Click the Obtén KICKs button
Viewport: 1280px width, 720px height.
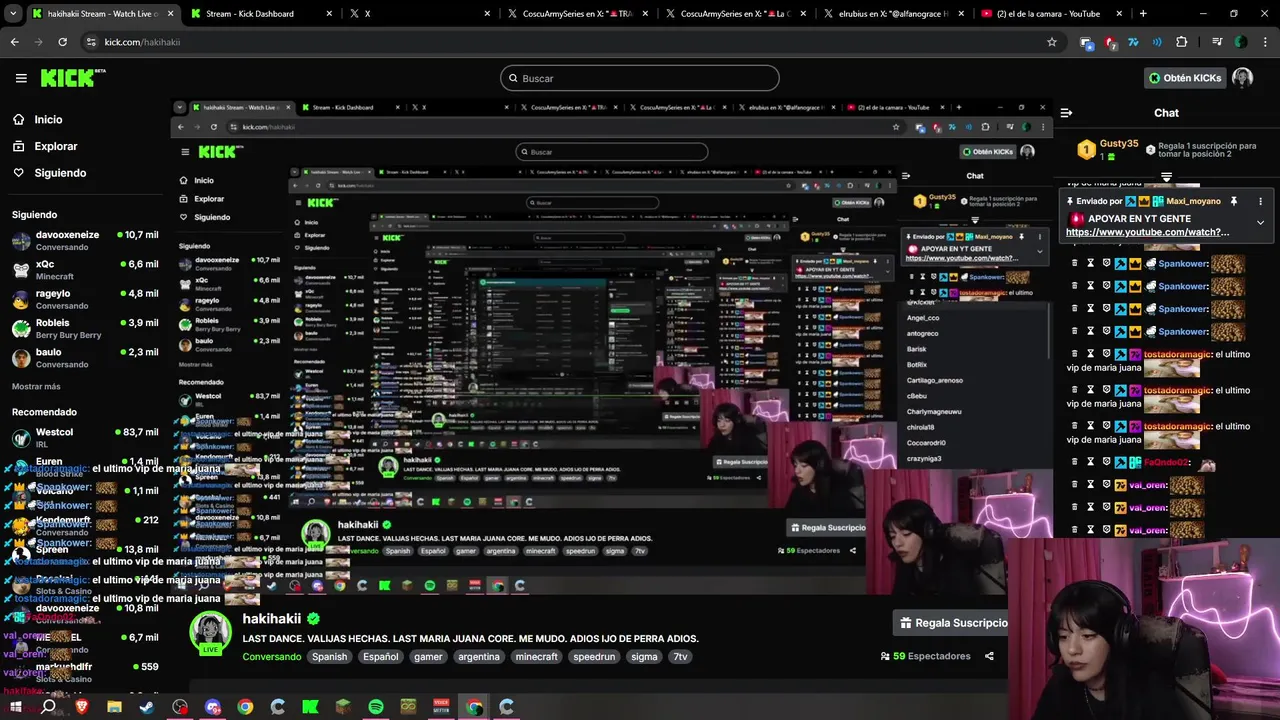click(x=1185, y=78)
